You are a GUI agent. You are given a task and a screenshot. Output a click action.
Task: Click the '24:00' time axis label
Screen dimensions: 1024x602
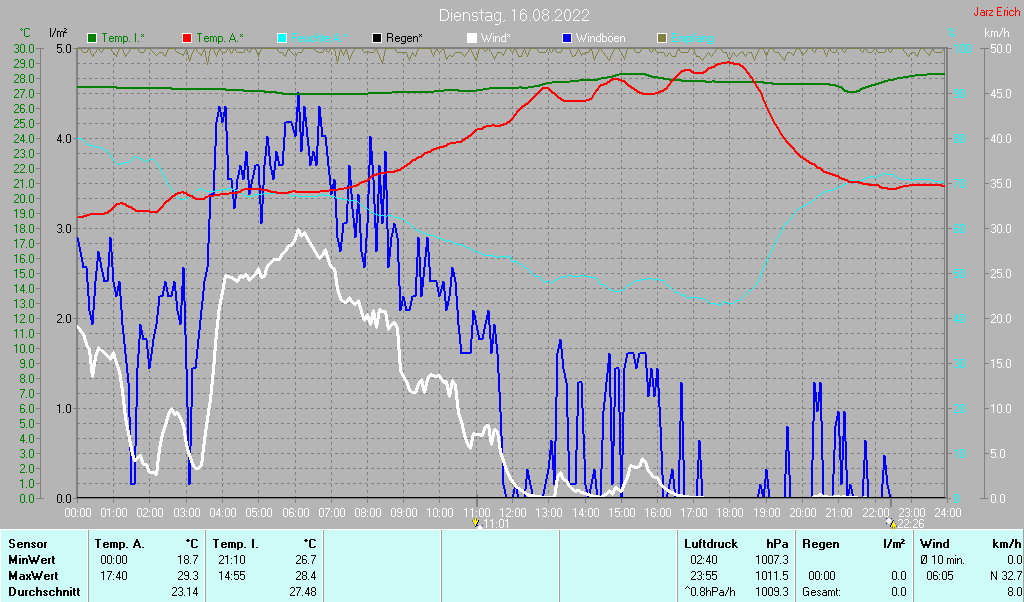pyautogui.click(x=946, y=513)
